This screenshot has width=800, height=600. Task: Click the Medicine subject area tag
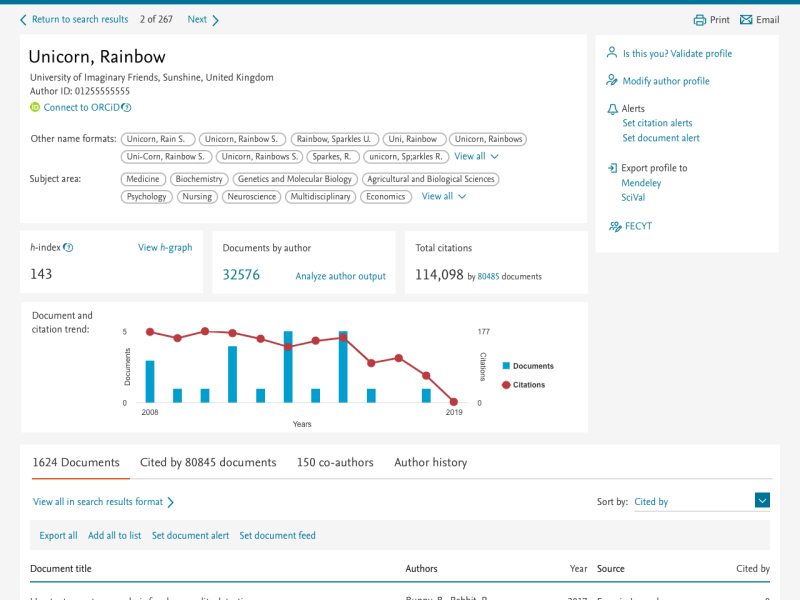(x=143, y=179)
